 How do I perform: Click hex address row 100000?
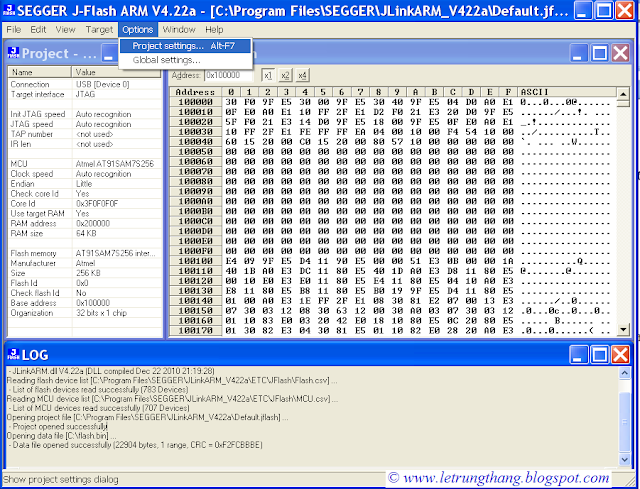coord(196,102)
